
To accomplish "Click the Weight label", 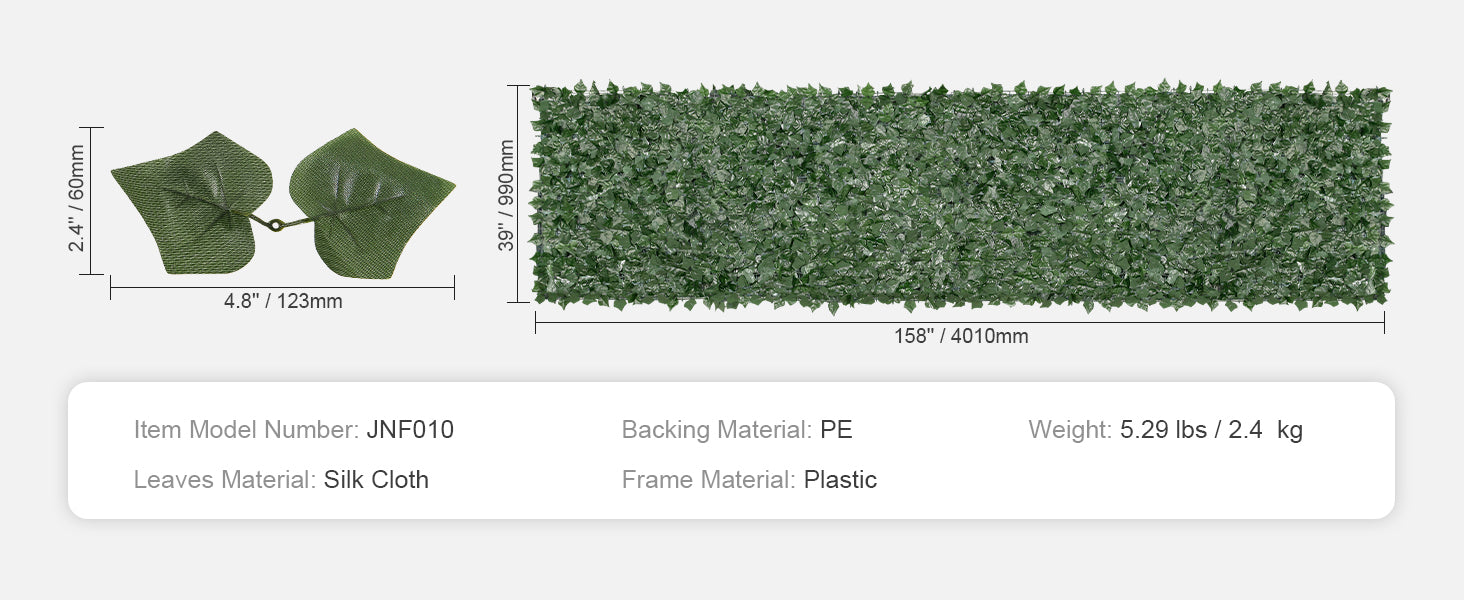I will pyautogui.click(x=1070, y=430).
